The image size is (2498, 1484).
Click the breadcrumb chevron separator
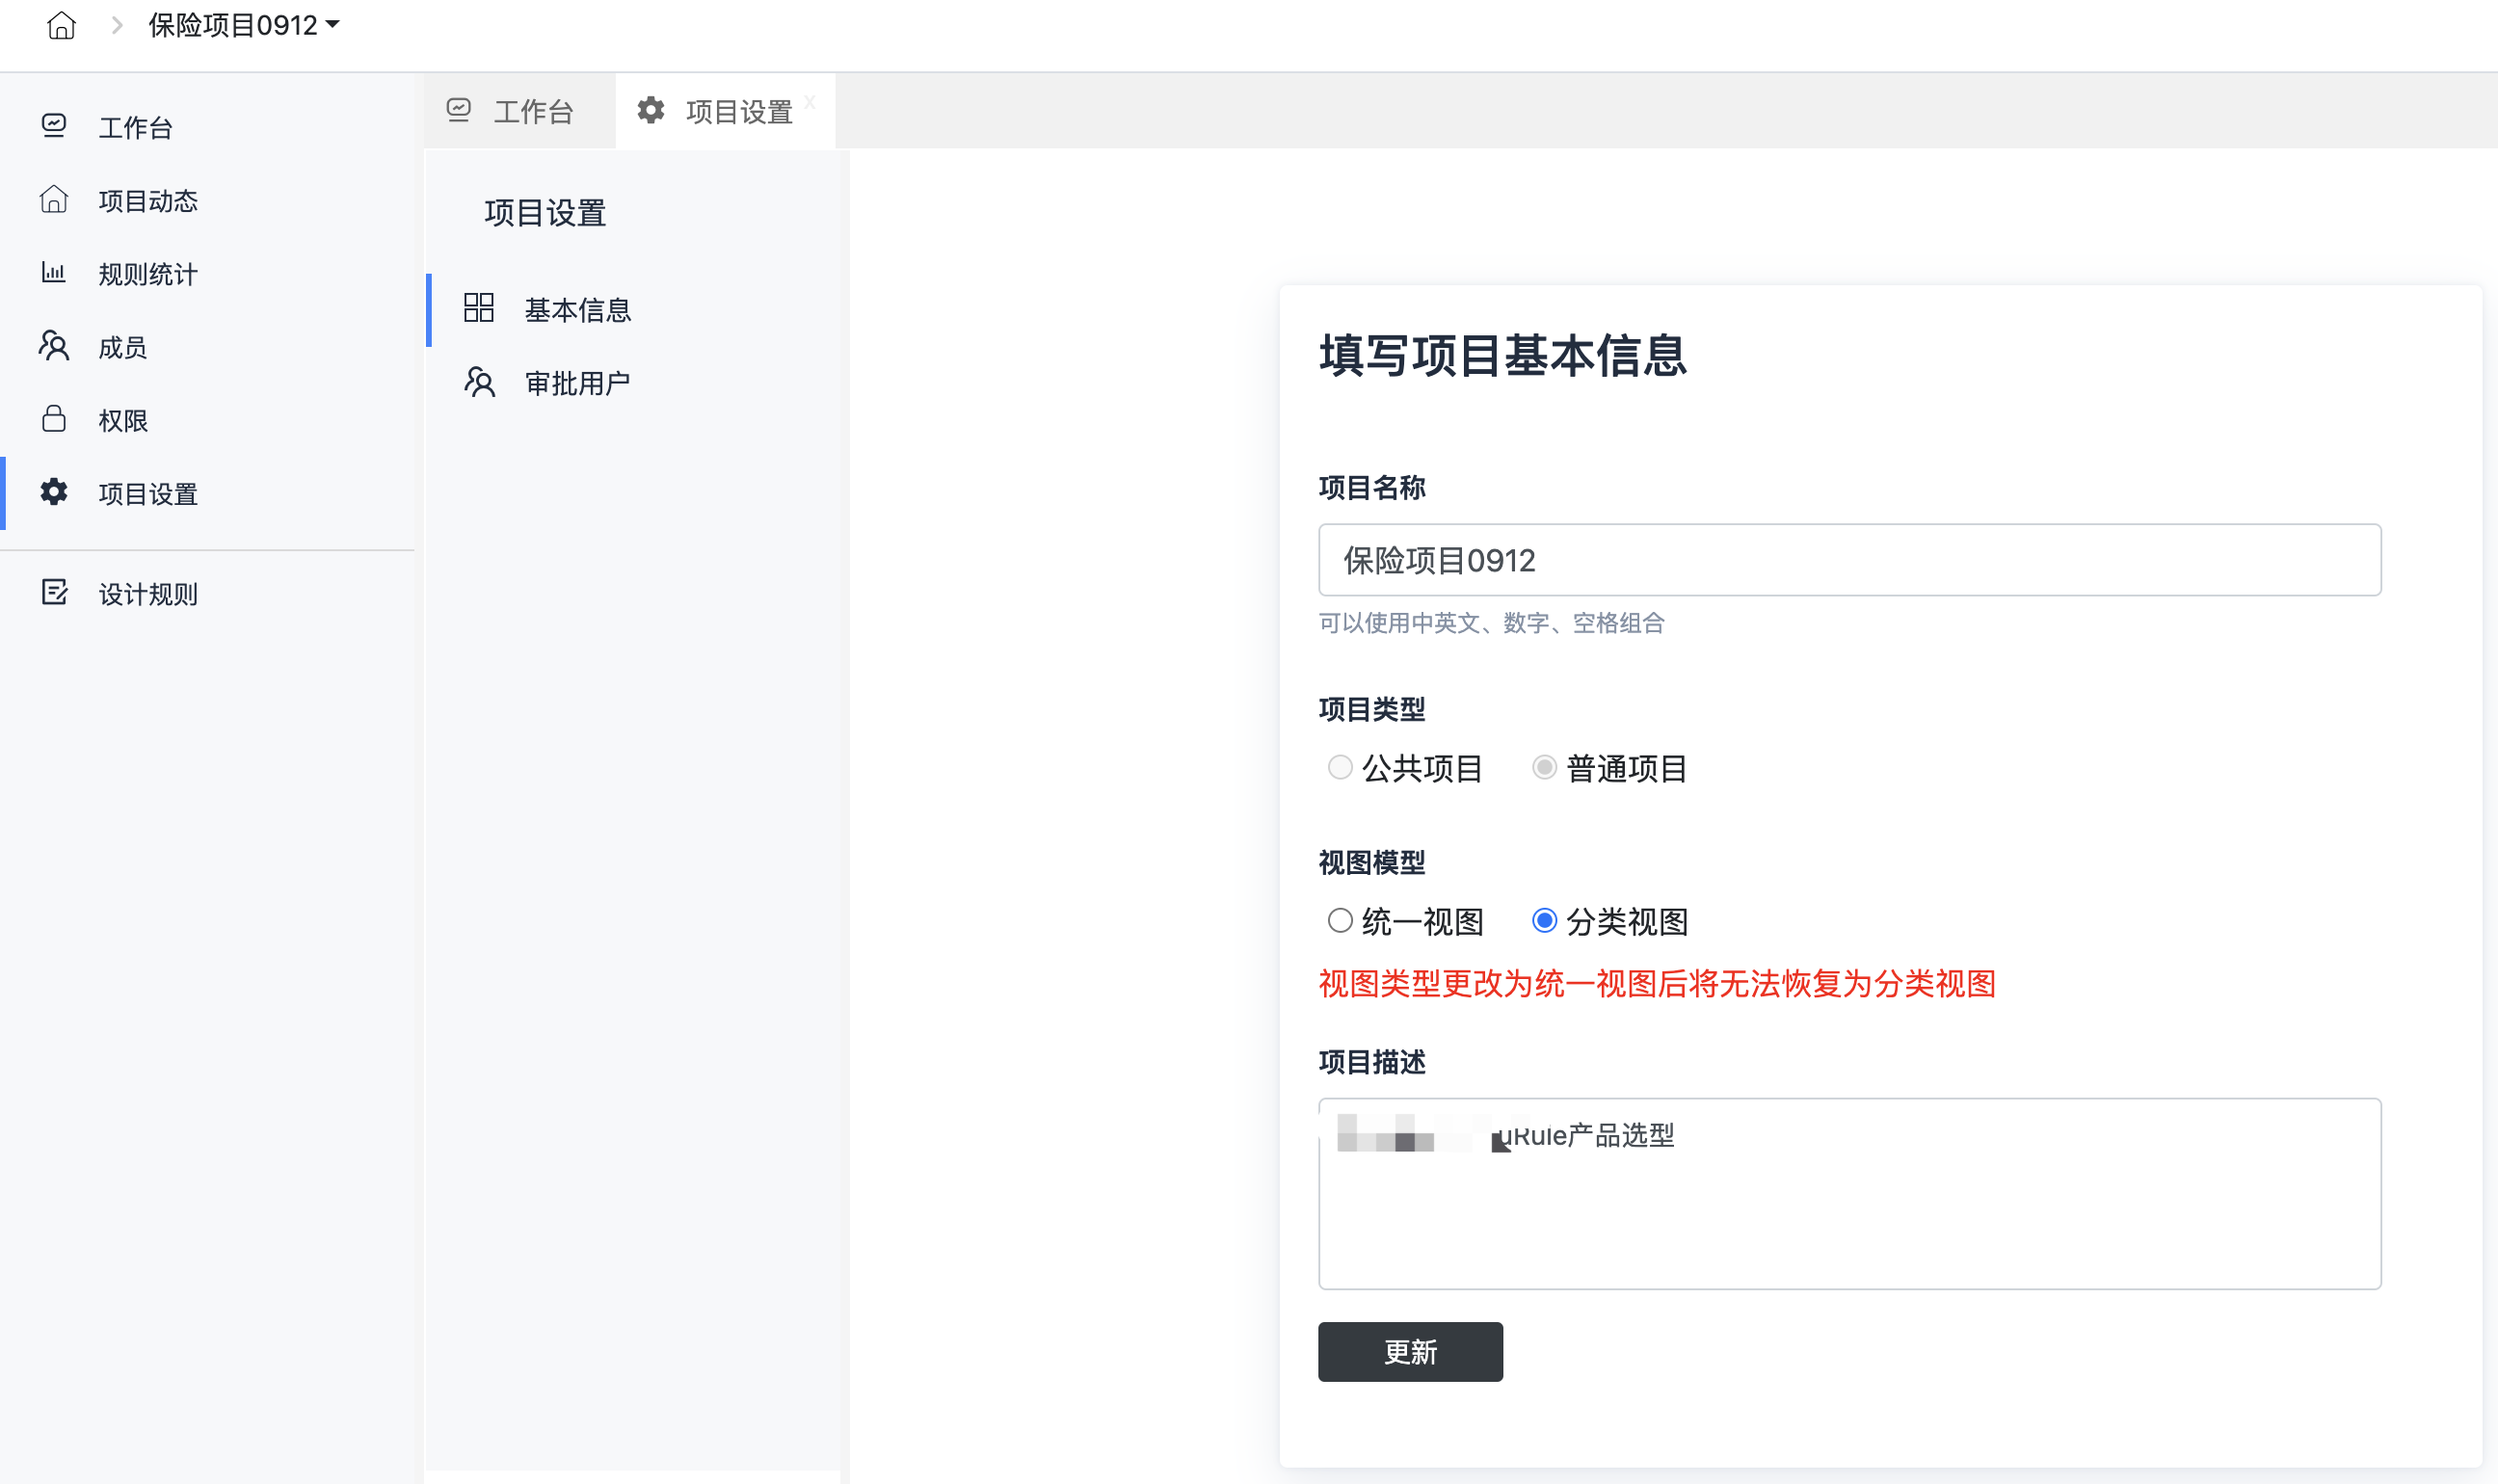click(117, 25)
